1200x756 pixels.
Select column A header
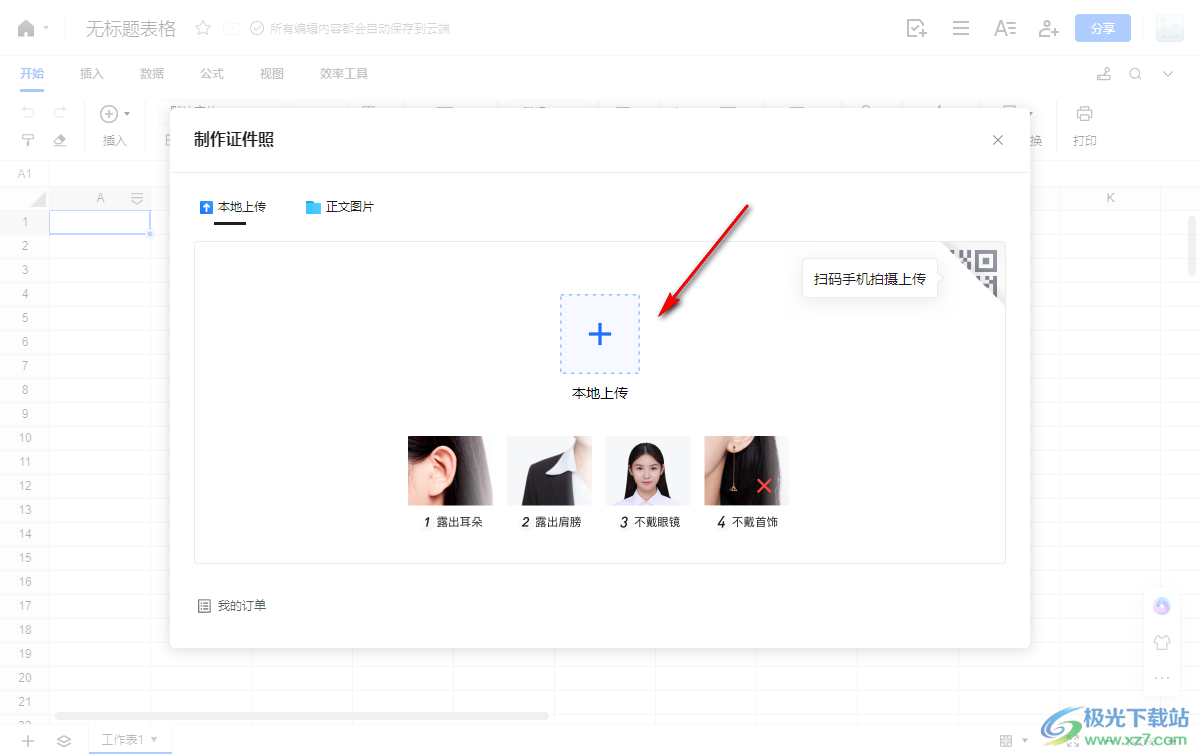click(100, 198)
